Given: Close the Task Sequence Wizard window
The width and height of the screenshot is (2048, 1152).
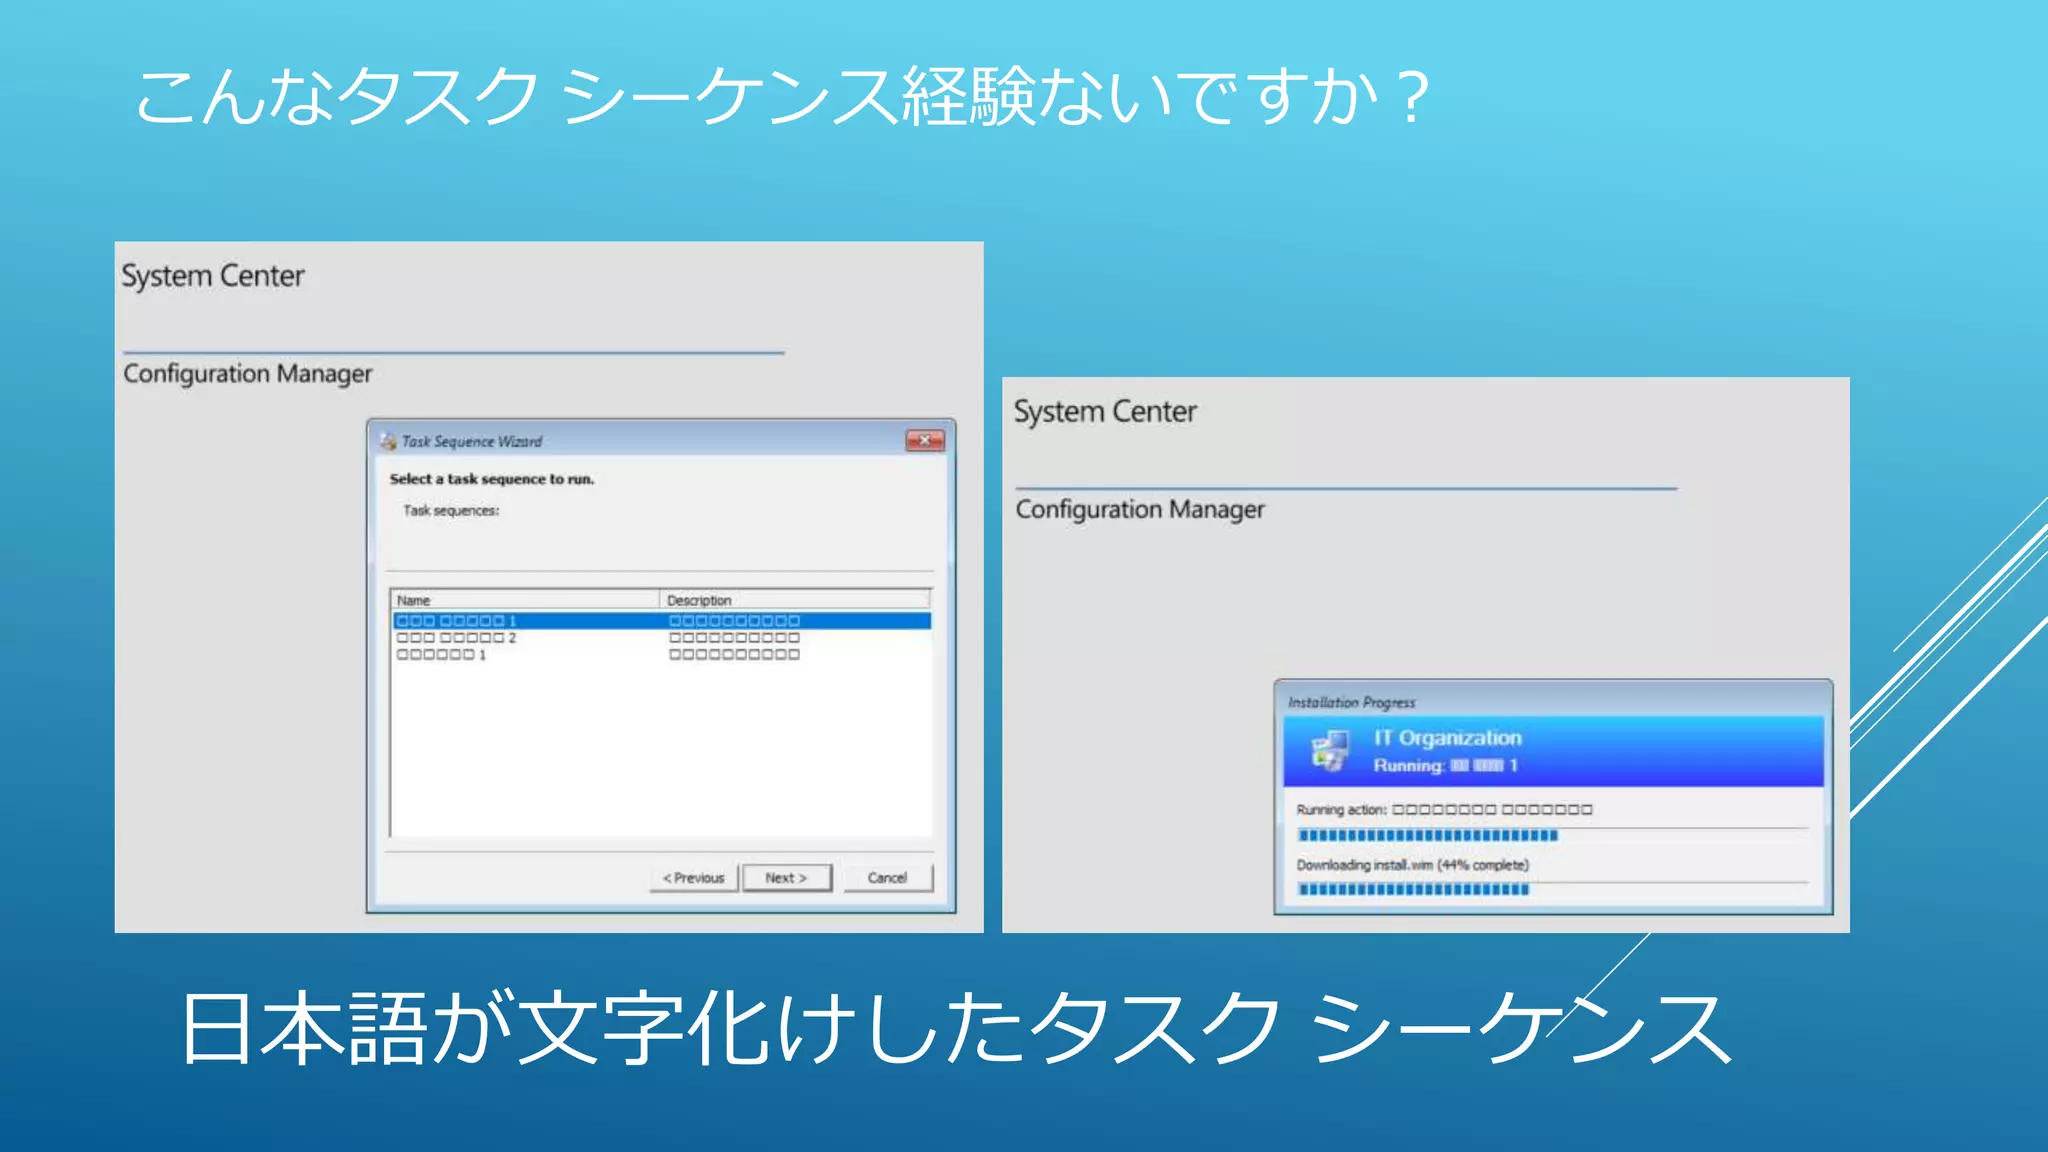Looking at the screenshot, I should pos(925,441).
